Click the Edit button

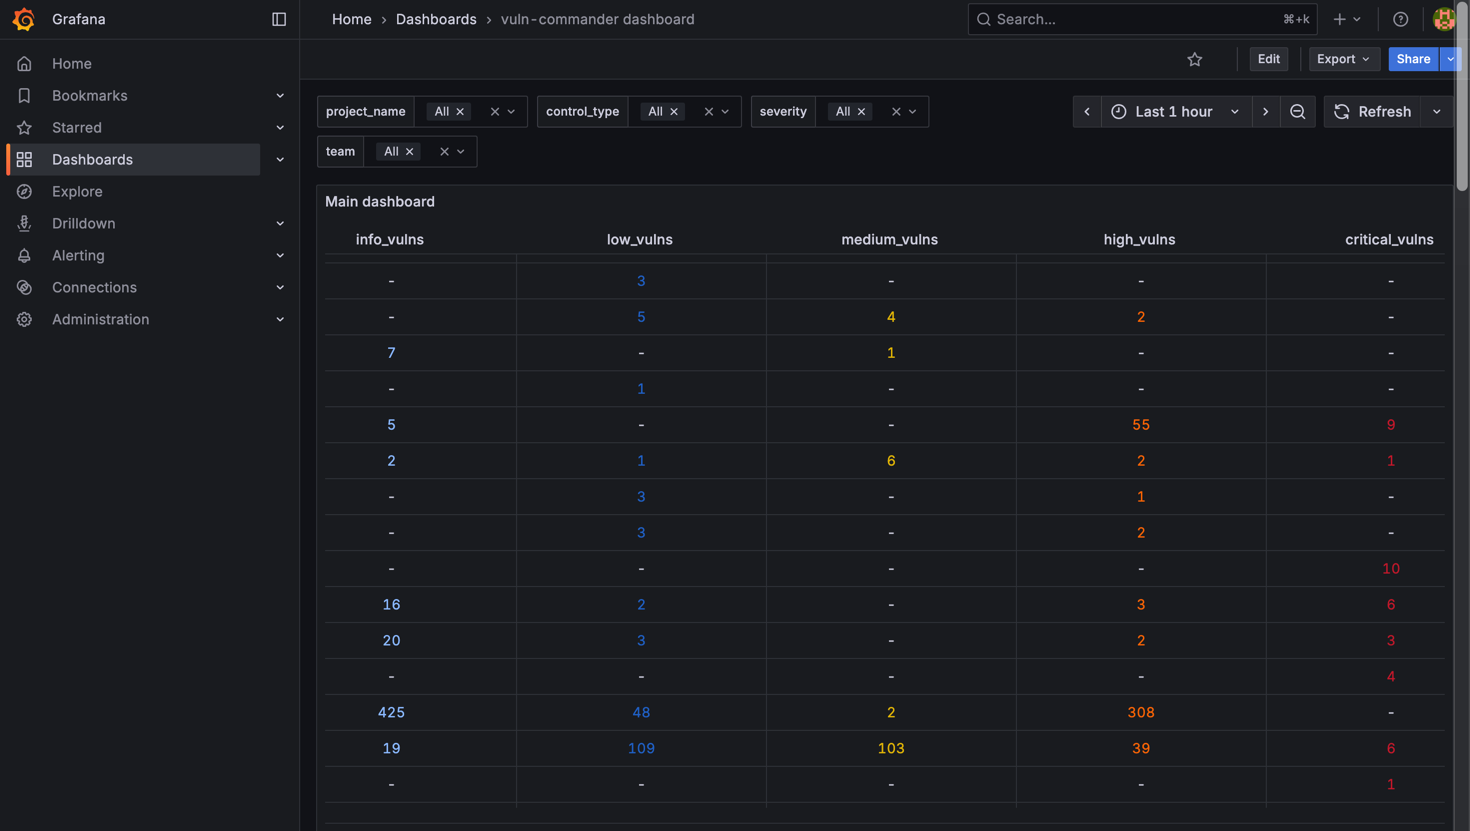[1268, 59]
